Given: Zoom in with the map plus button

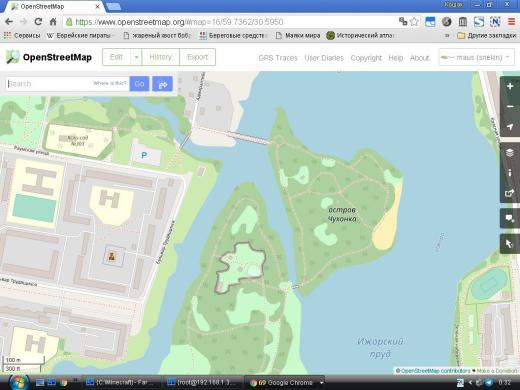Looking at the screenshot, I should tap(510, 86).
